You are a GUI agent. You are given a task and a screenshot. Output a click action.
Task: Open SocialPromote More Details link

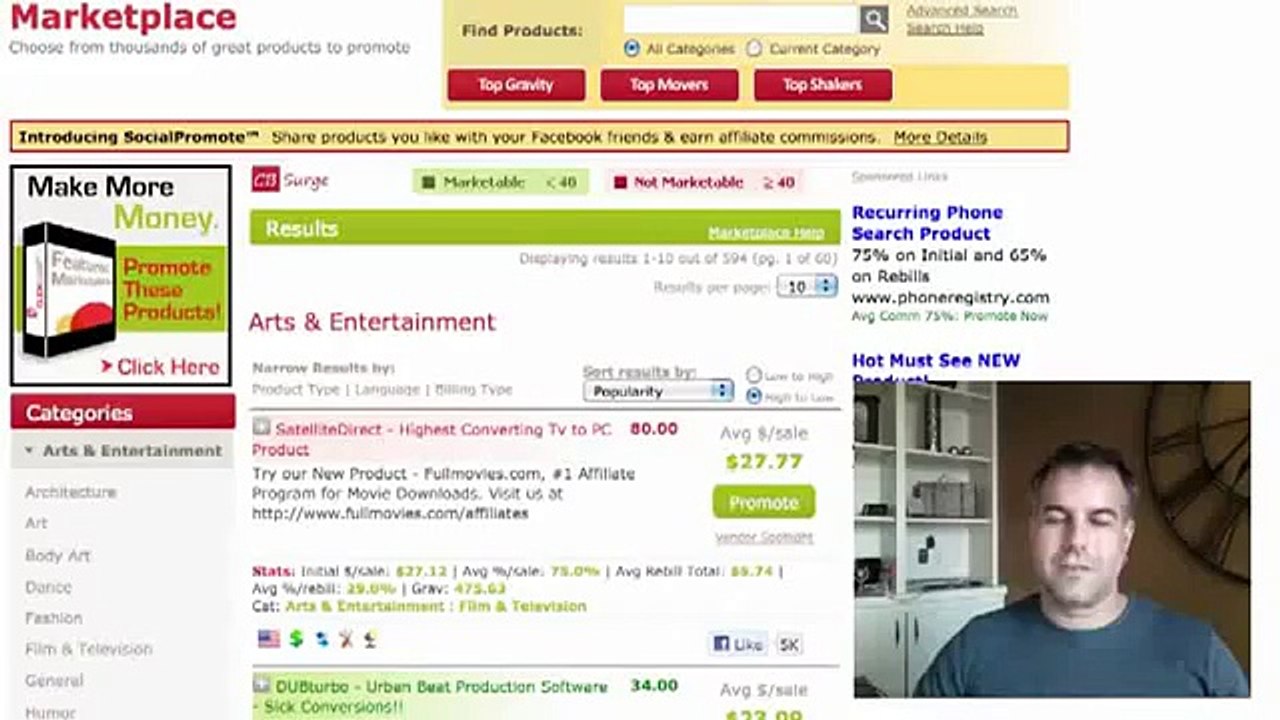[x=940, y=137]
